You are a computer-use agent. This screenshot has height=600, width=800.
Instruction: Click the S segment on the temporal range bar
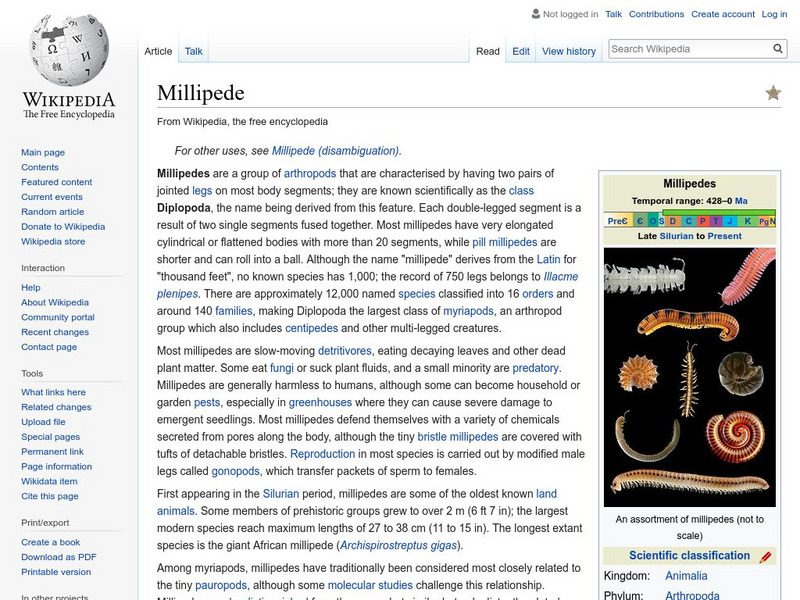pos(661,220)
